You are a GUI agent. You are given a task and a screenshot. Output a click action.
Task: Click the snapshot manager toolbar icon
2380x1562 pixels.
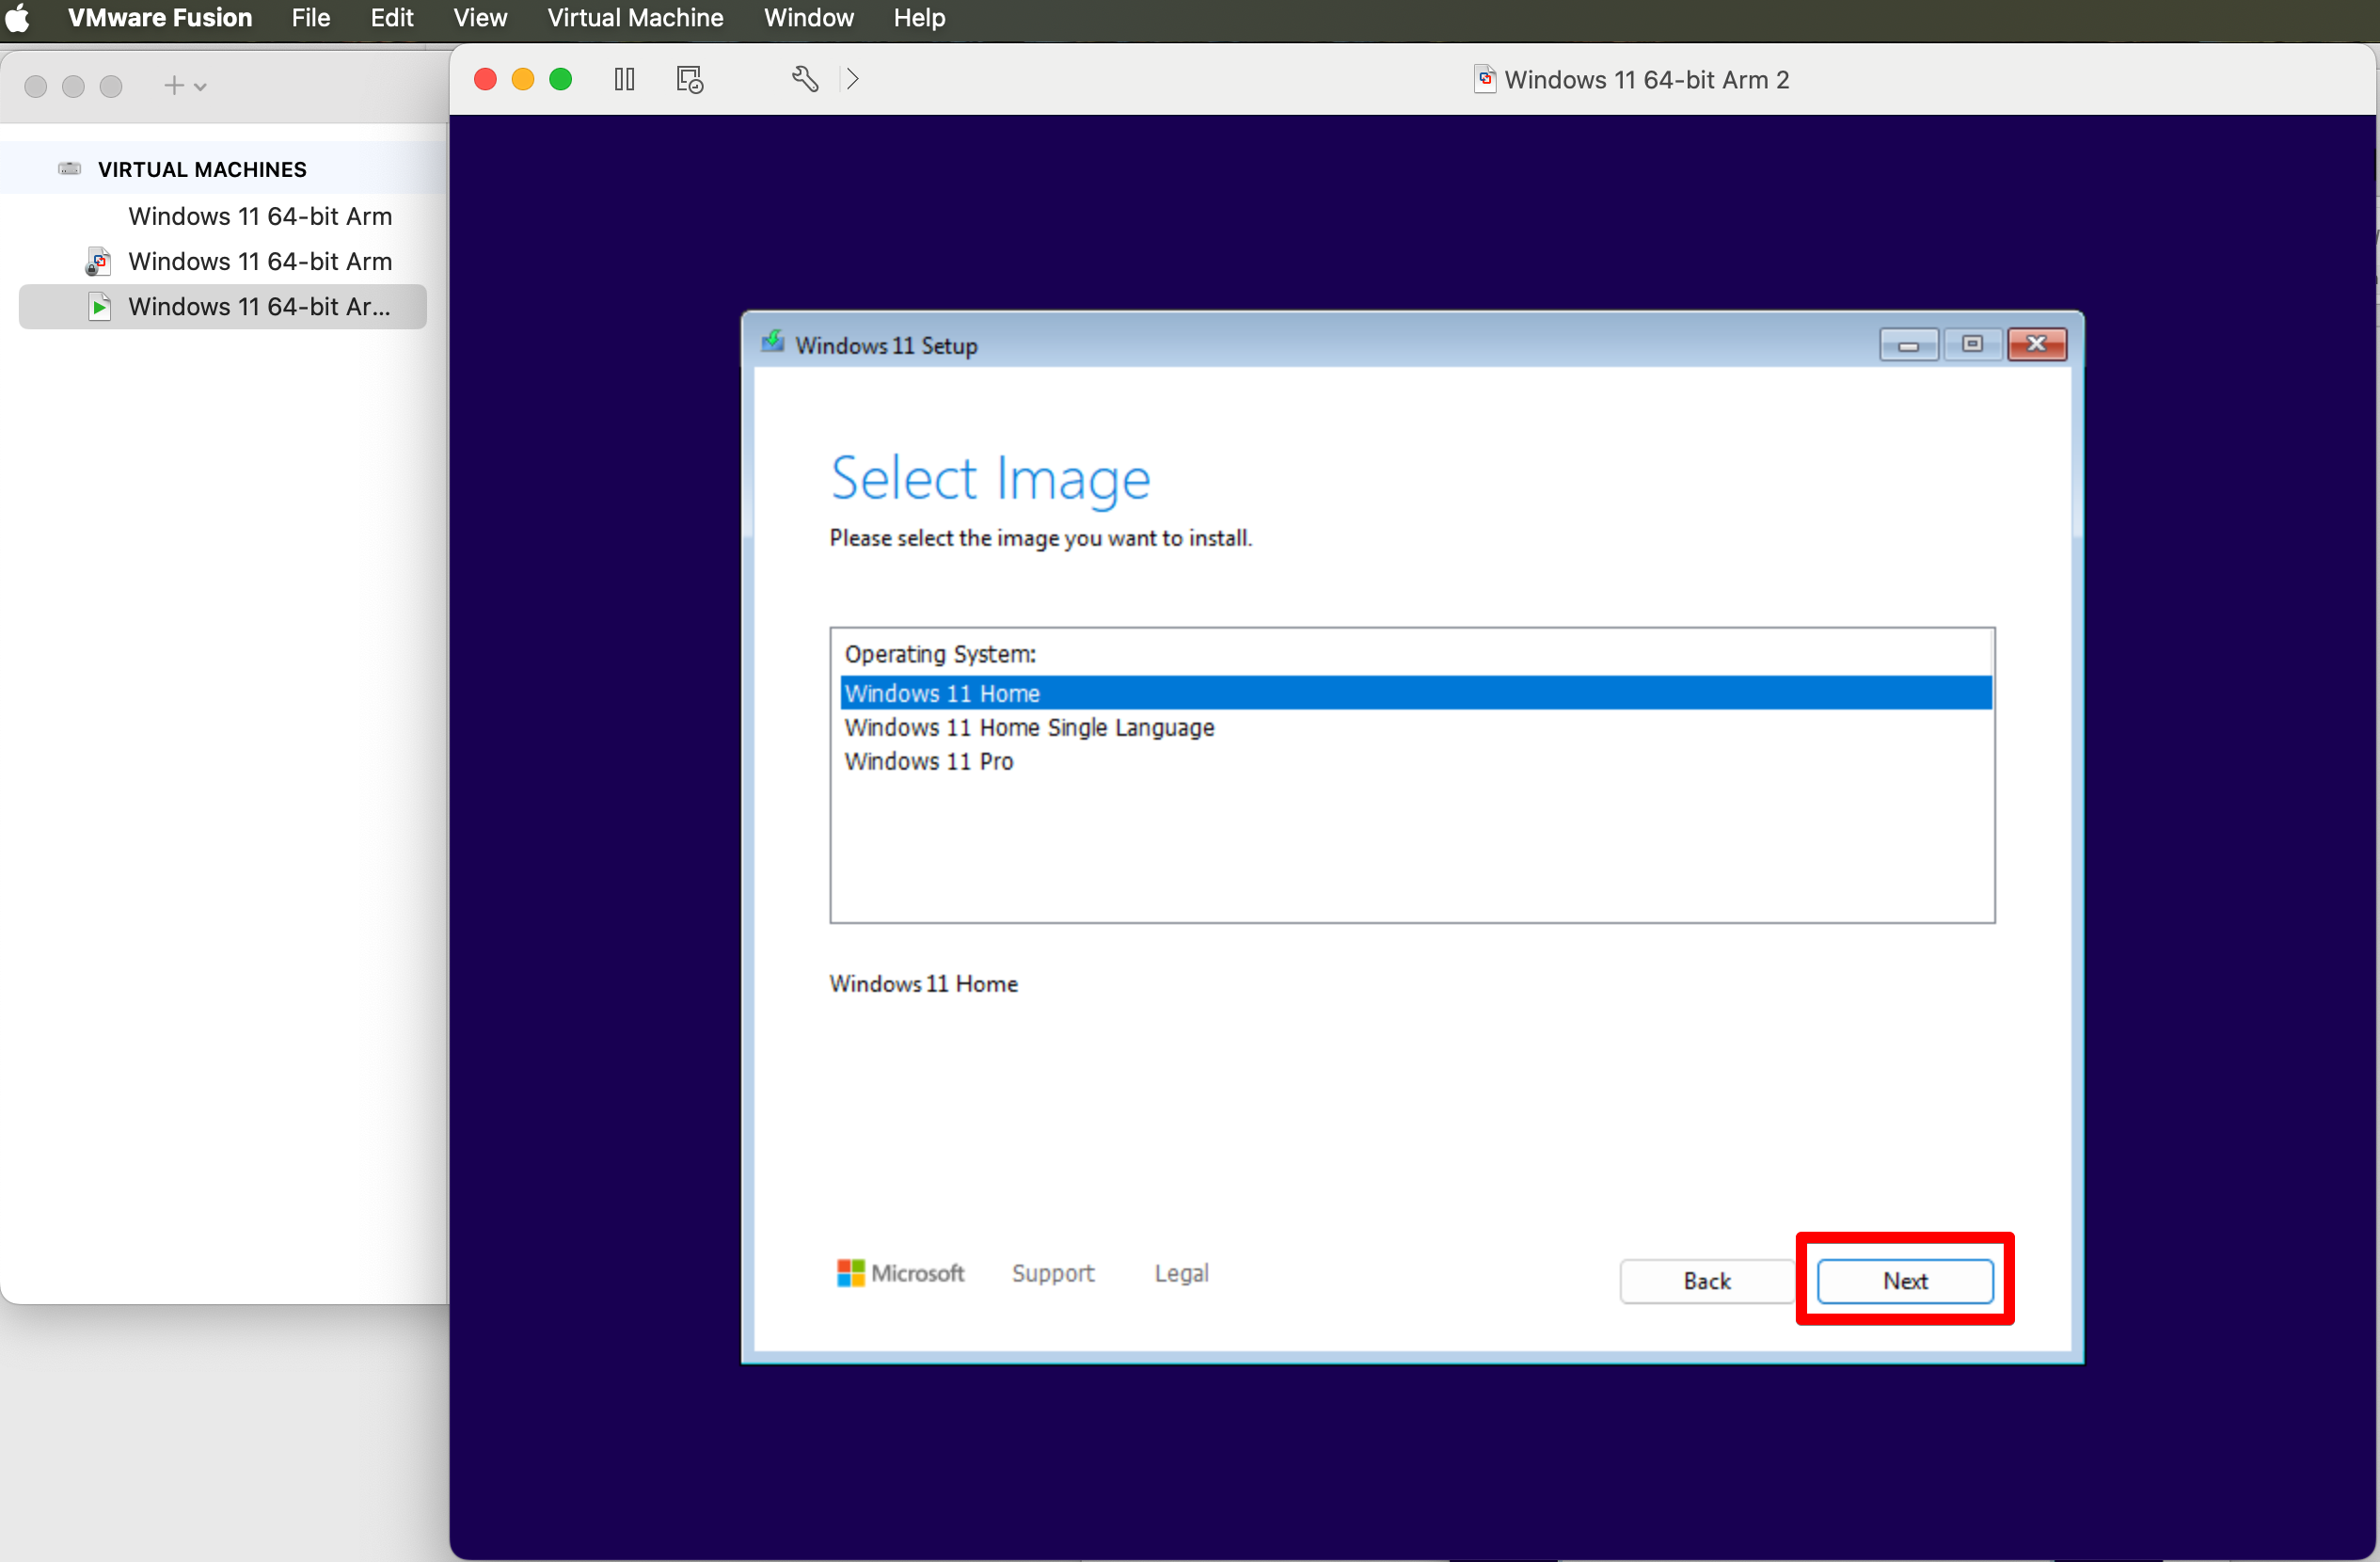click(x=689, y=79)
